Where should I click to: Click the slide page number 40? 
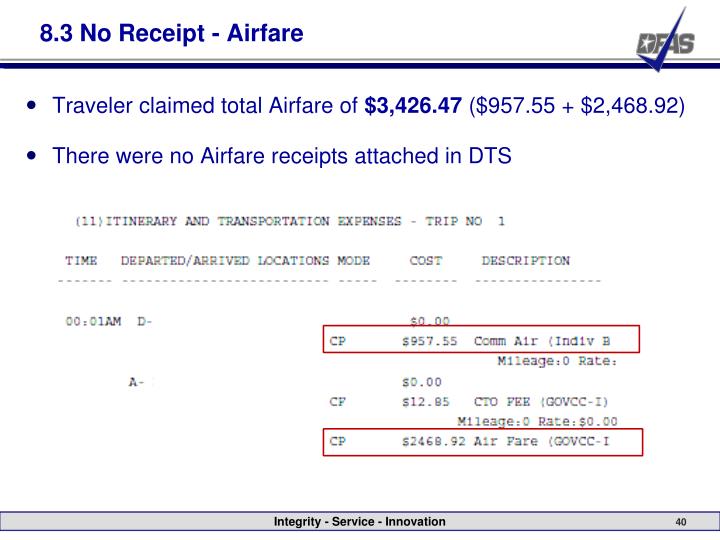(x=681, y=522)
